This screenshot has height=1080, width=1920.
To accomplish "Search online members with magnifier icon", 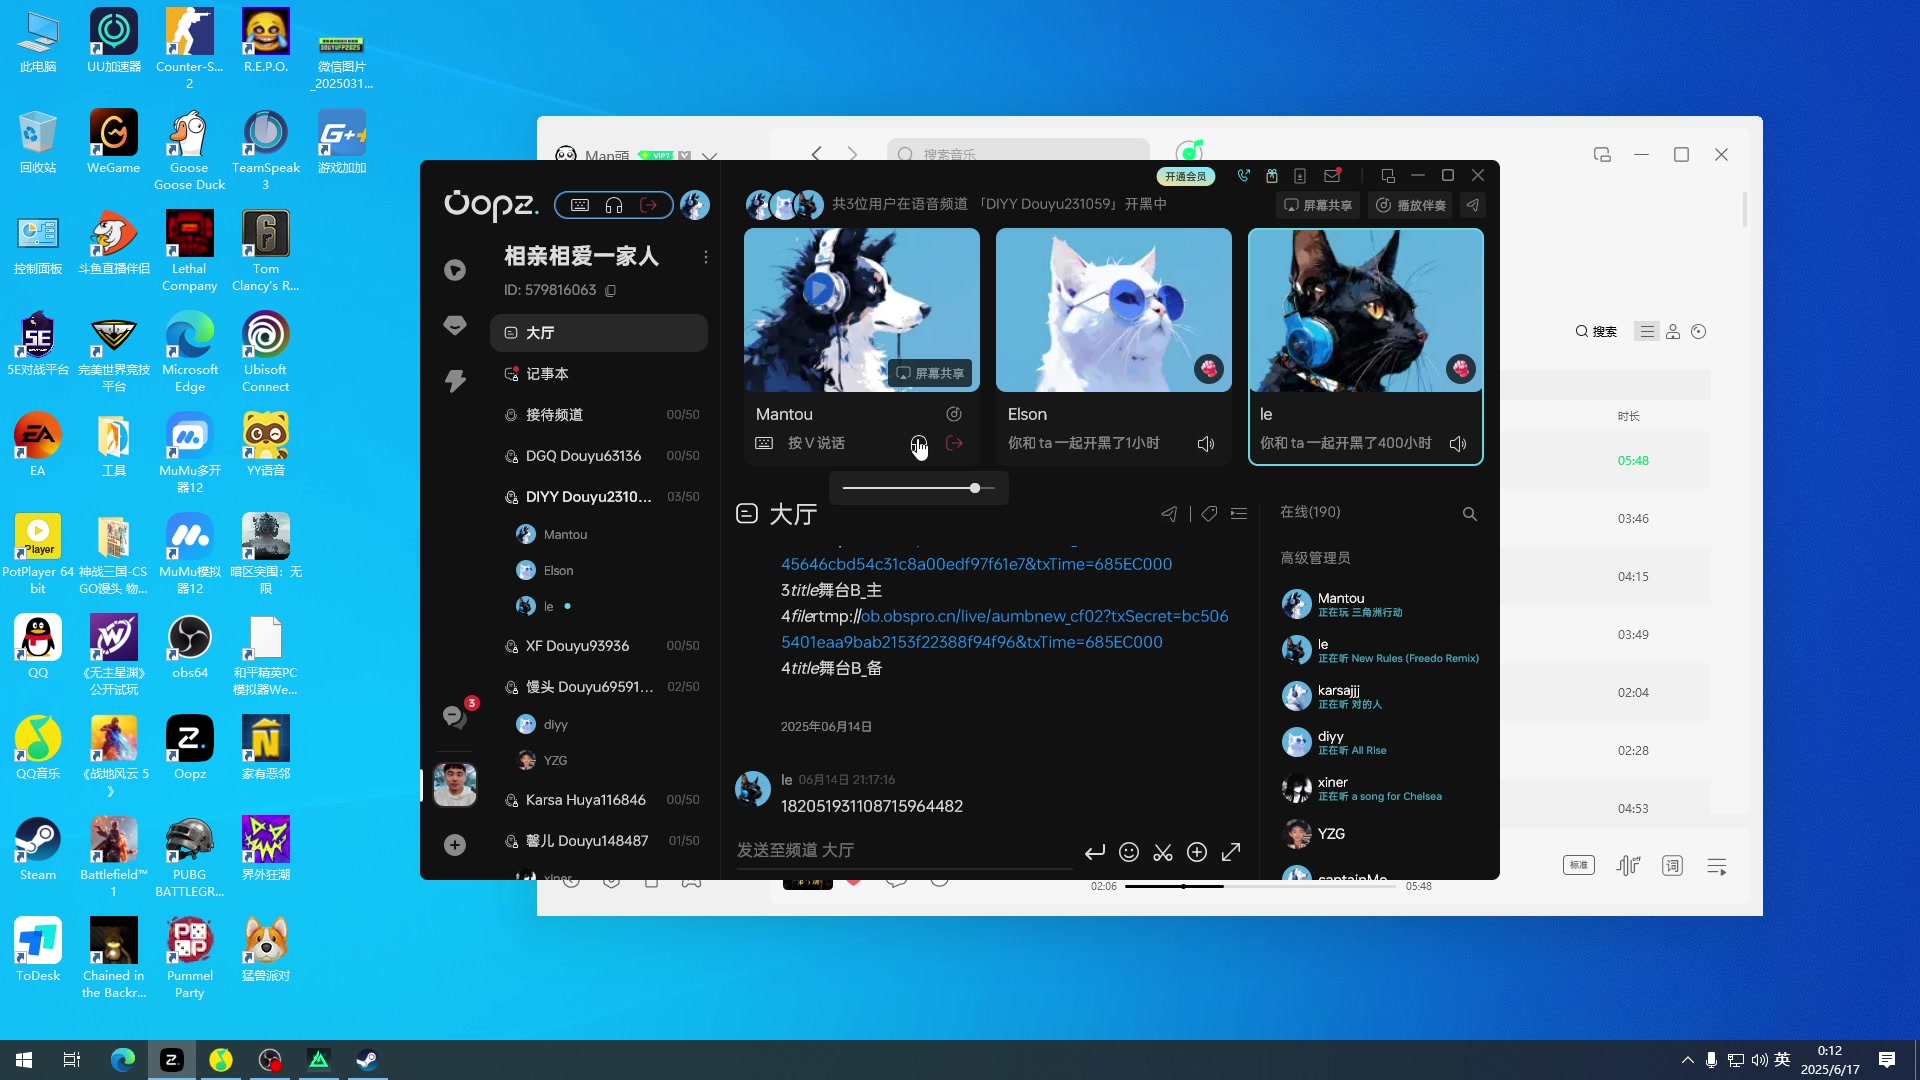I will (1470, 514).
